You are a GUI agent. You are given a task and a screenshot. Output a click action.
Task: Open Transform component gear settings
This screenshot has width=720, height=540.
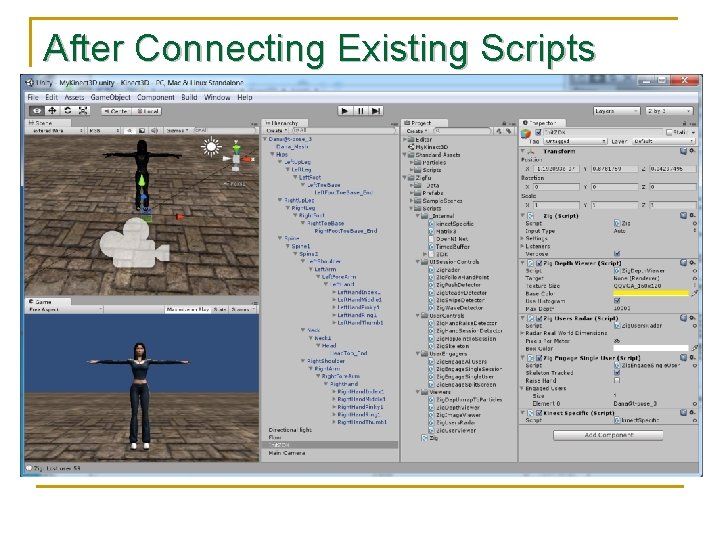coord(692,151)
